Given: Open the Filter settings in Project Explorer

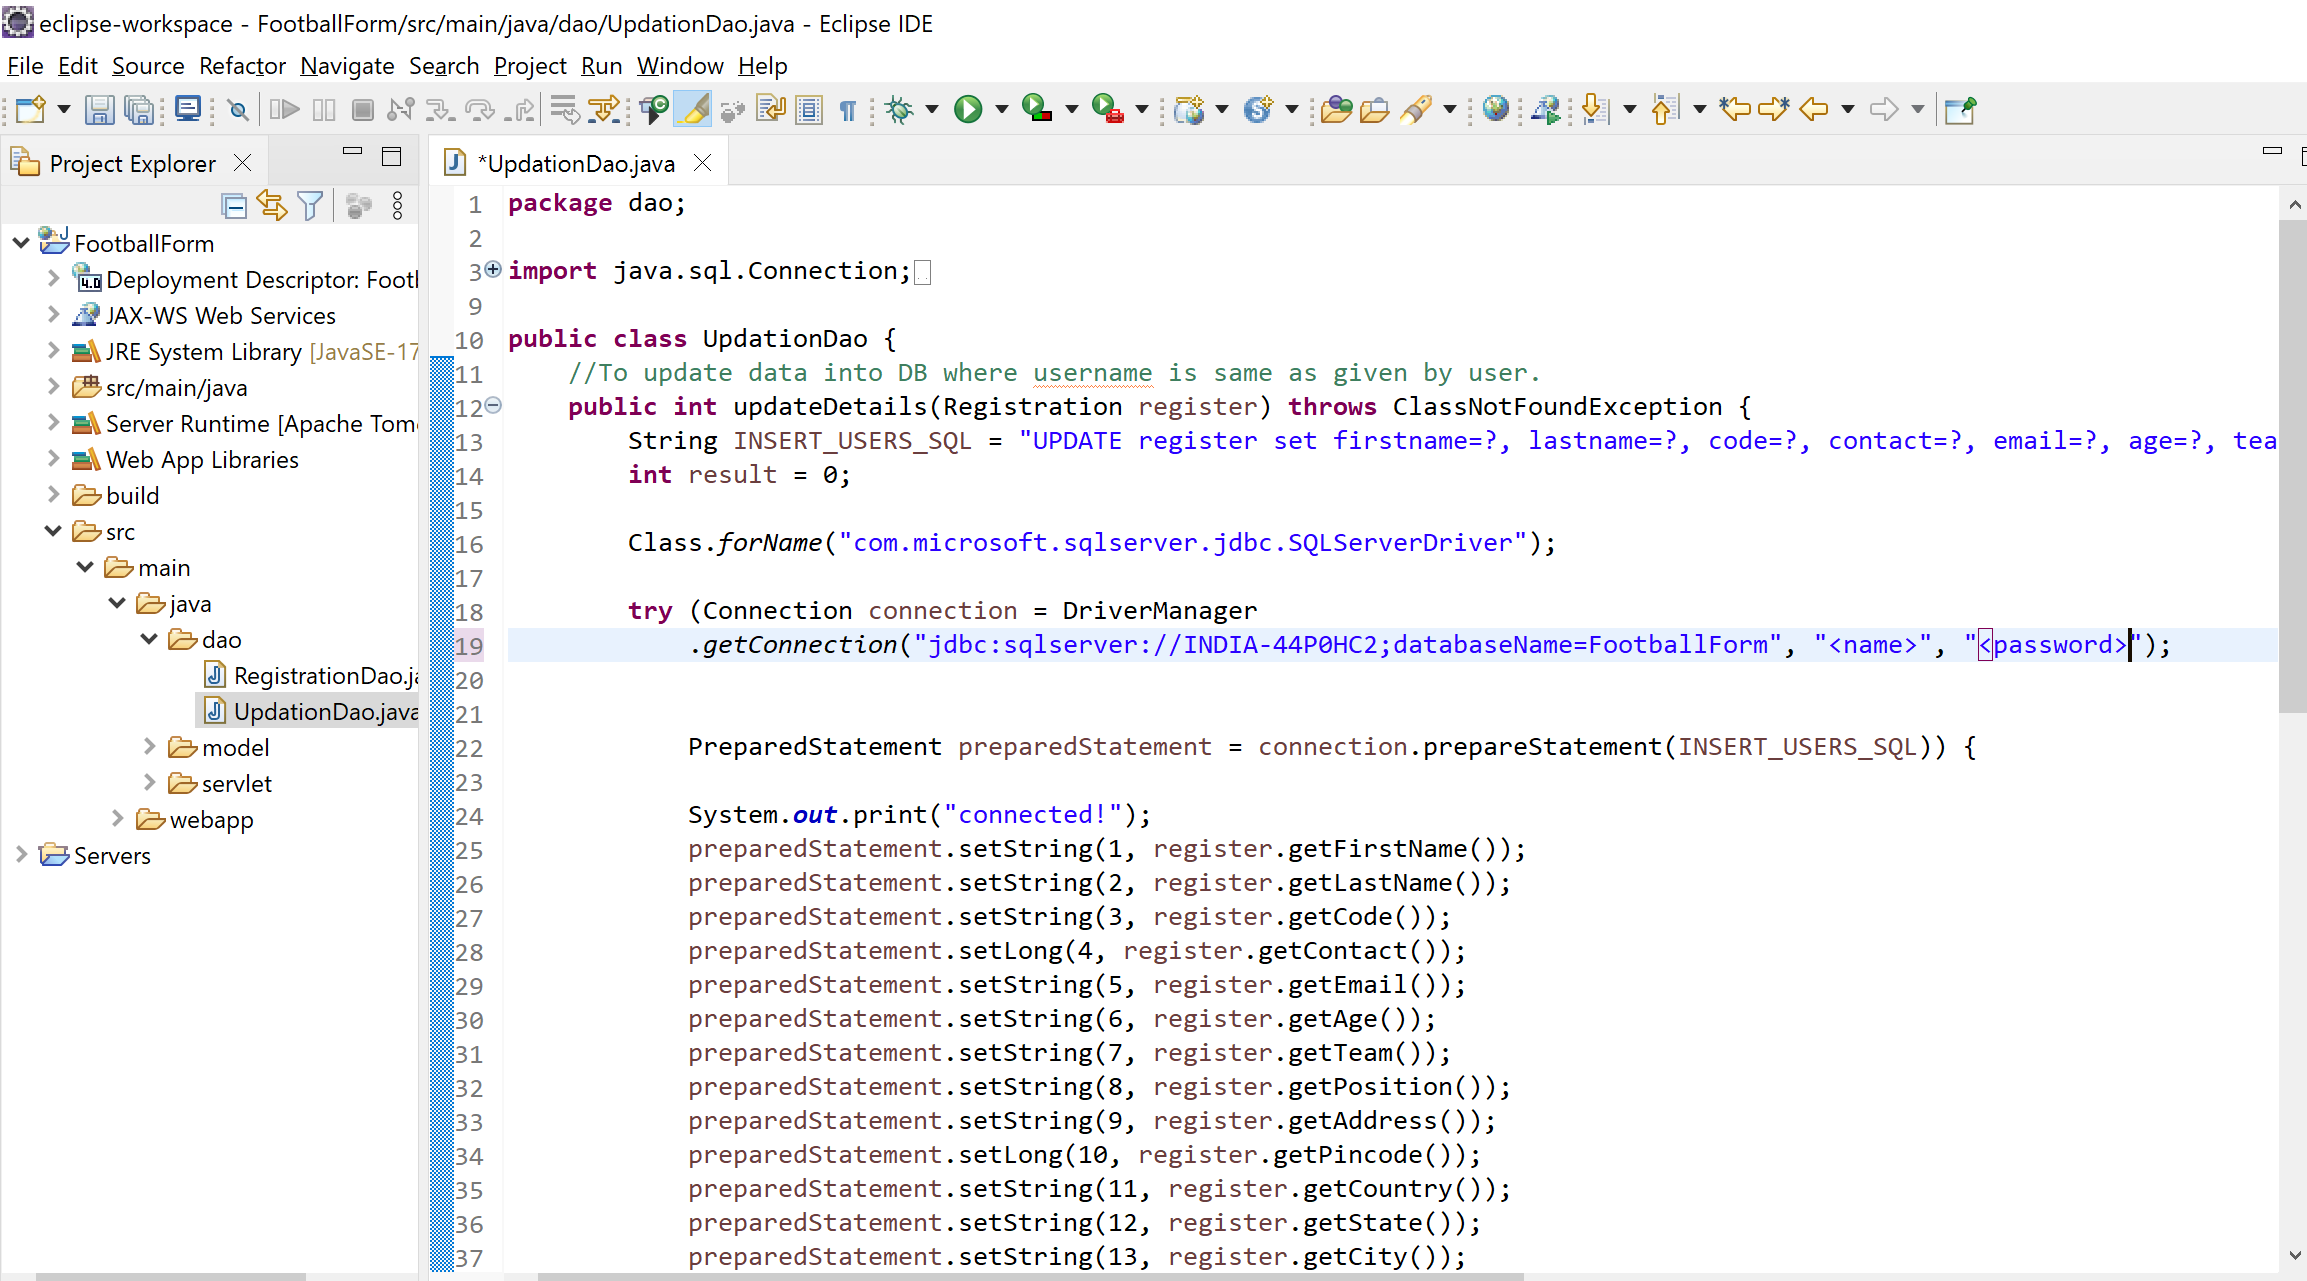Looking at the screenshot, I should 310,205.
